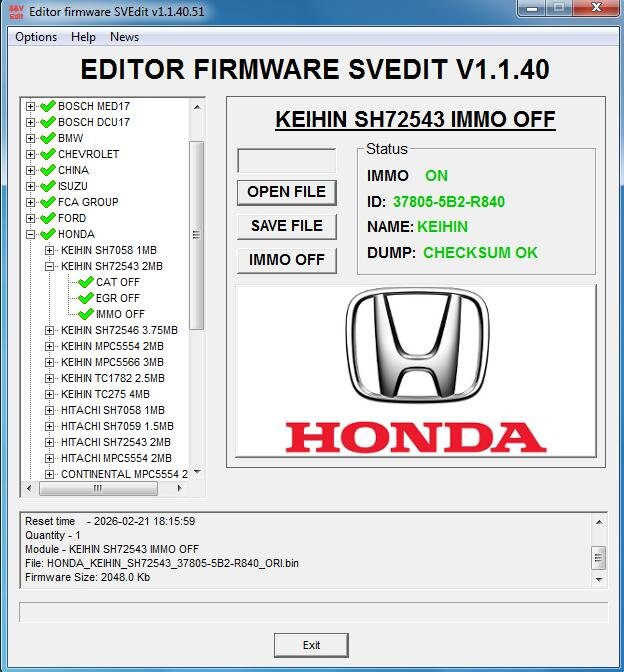Expand the KEIHIN SH7058 1MB node
The width and height of the screenshot is (624, 672).
49,250
